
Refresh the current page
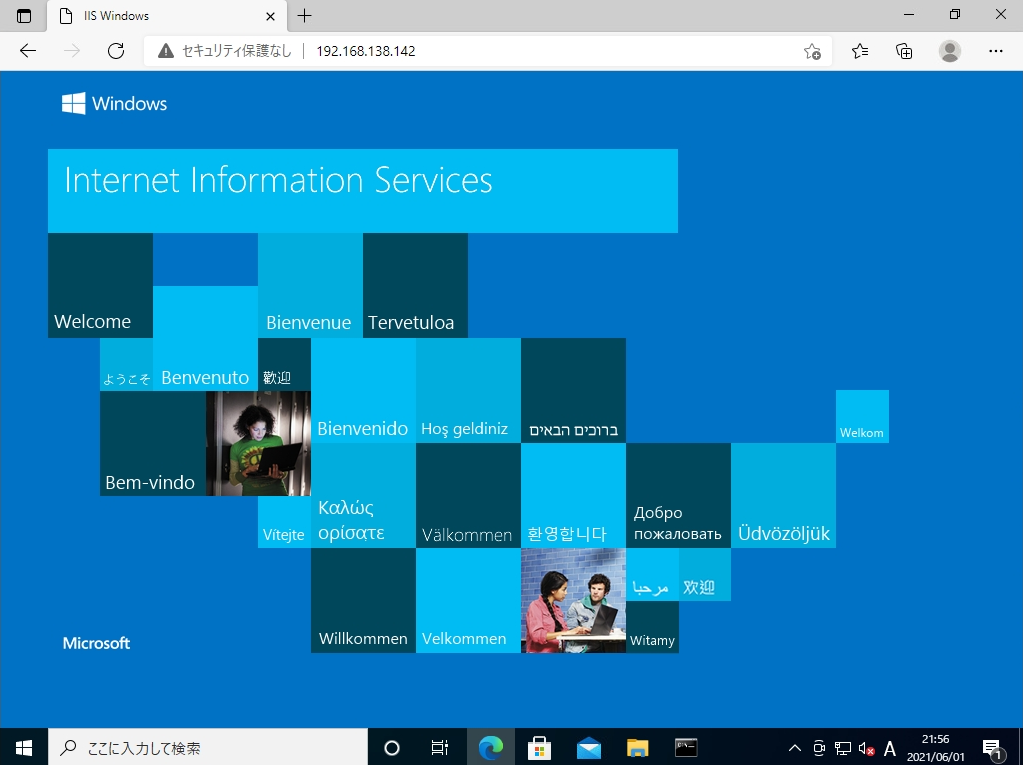click(116, 51)
